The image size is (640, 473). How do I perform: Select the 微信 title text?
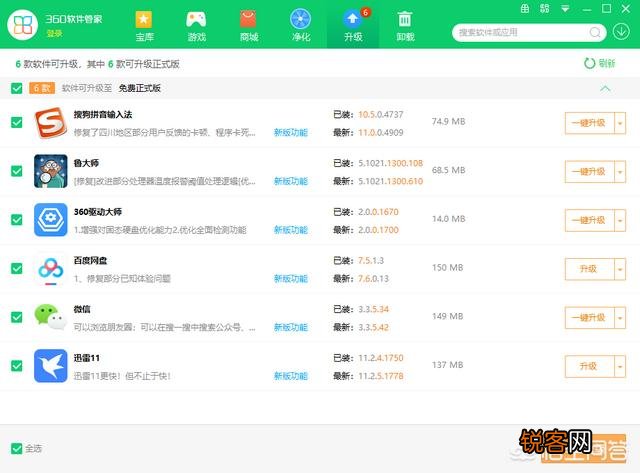[82, 309]
